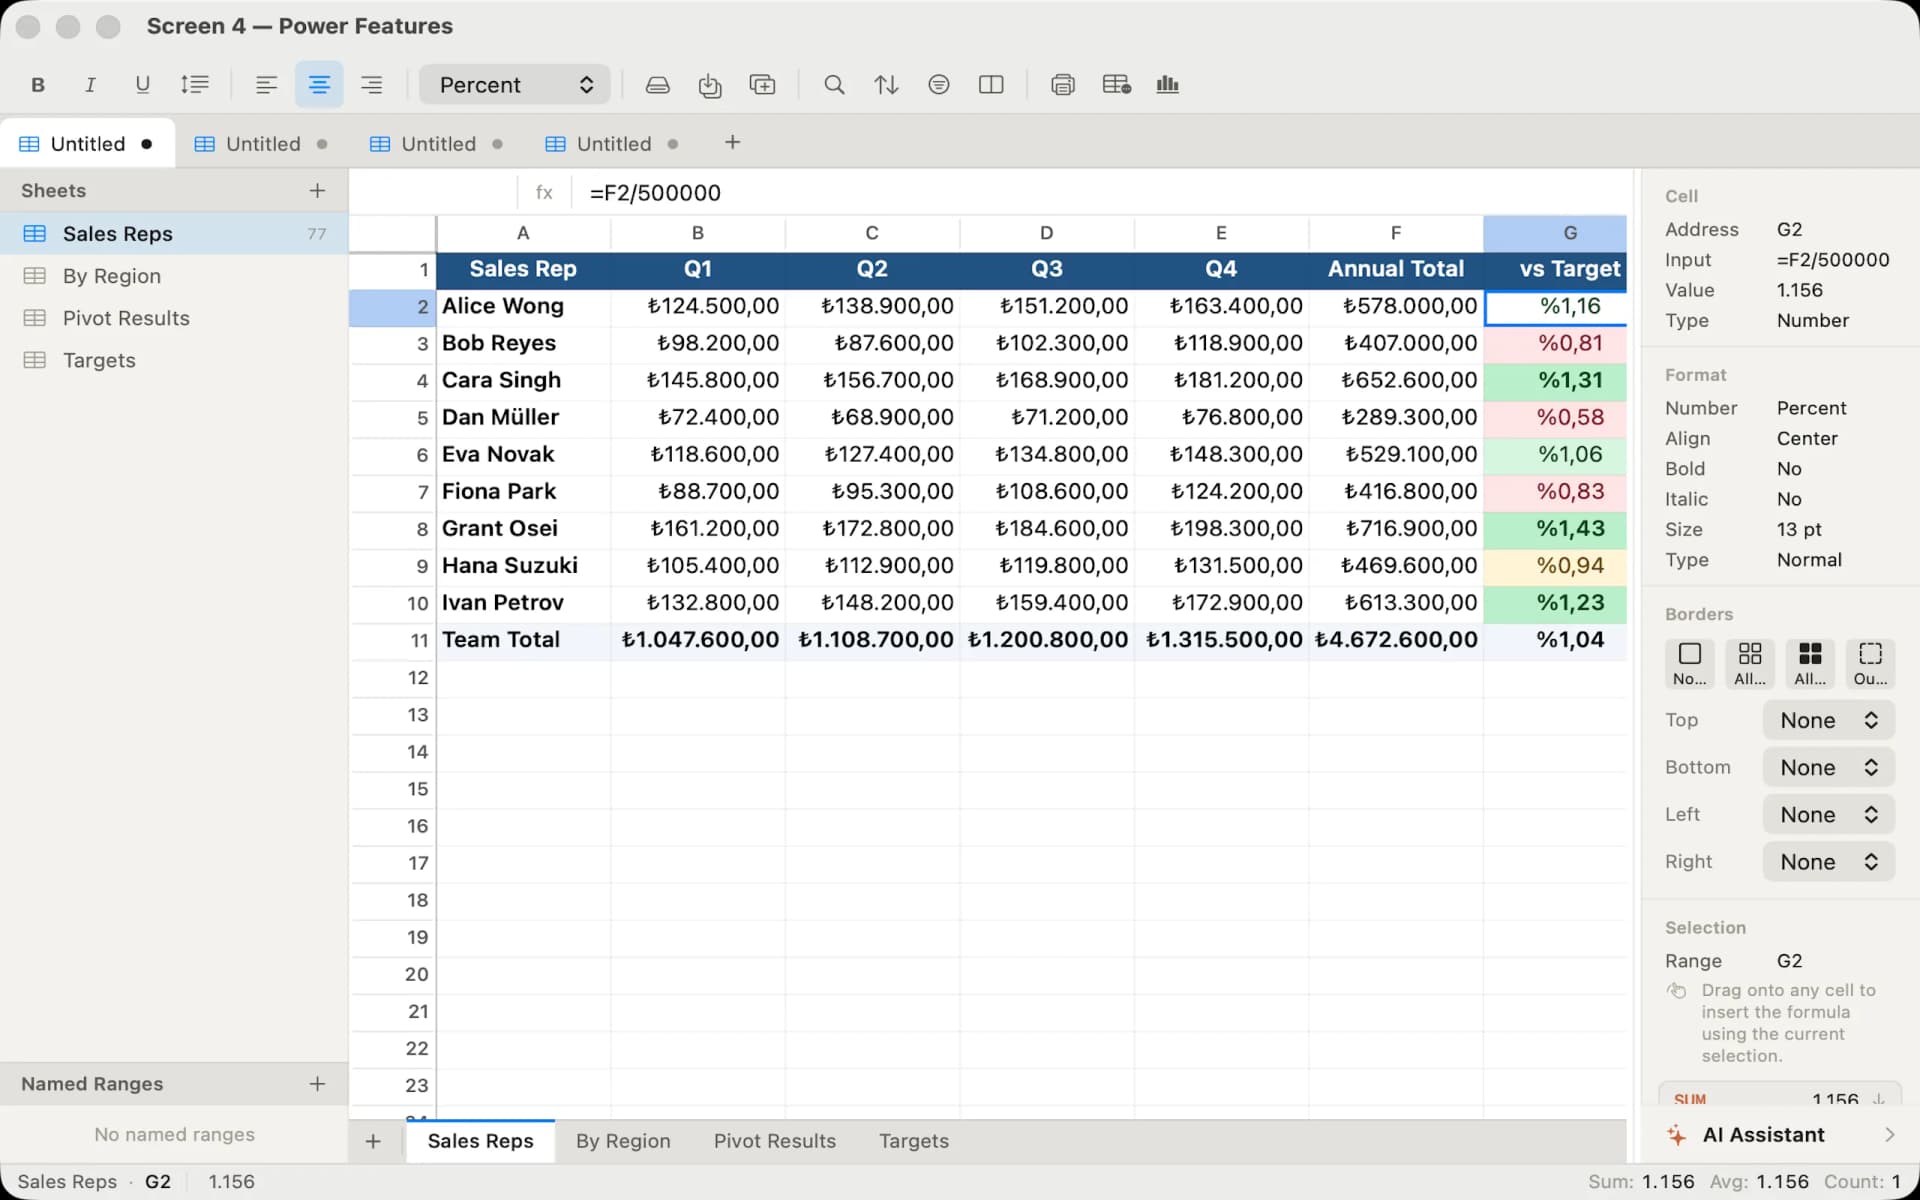Add a new sheet via Sheets header plus
The height and width of the screenshot is (1200, 1920).
[x=317, y=190]
